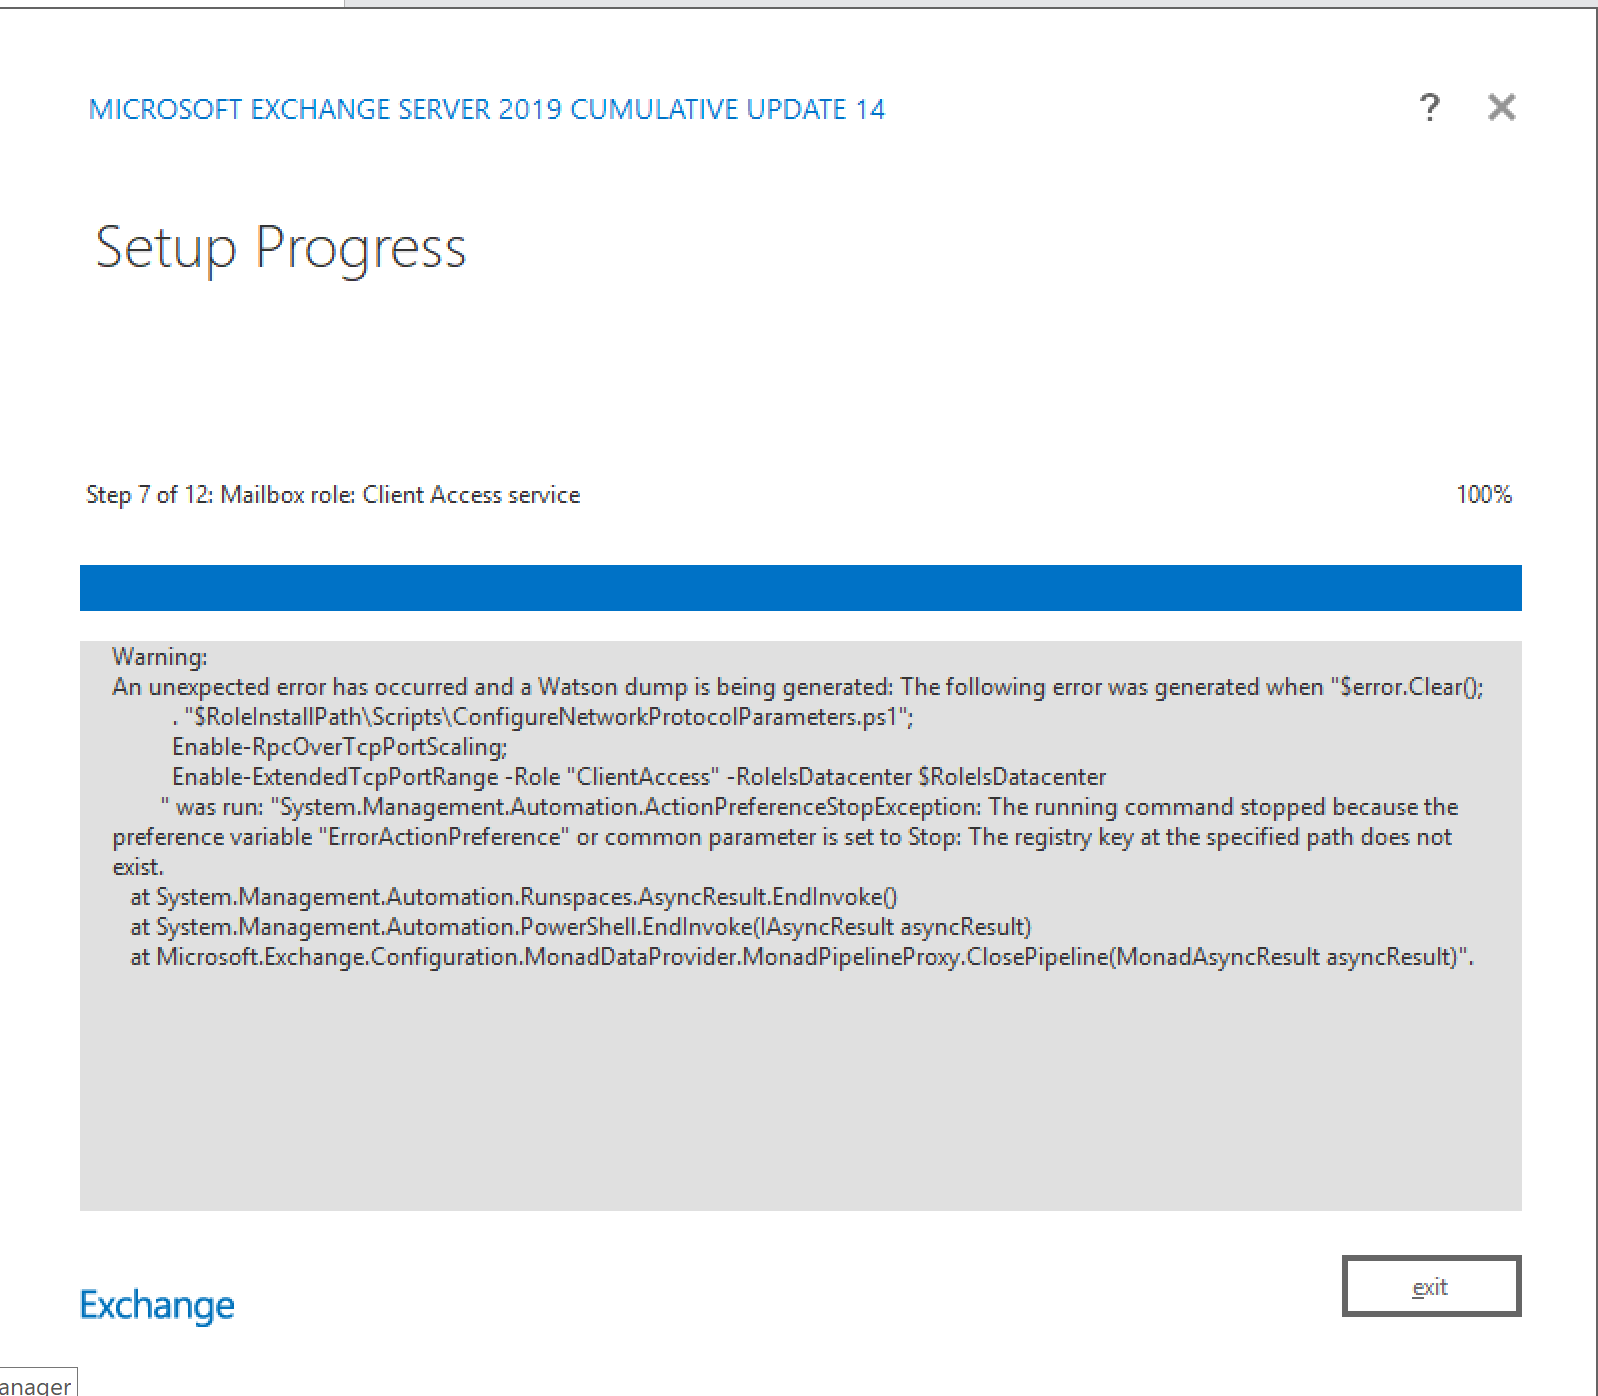Click the MonadPipelineProxy.ClosePipeline stack trace line

coord(802,957)
